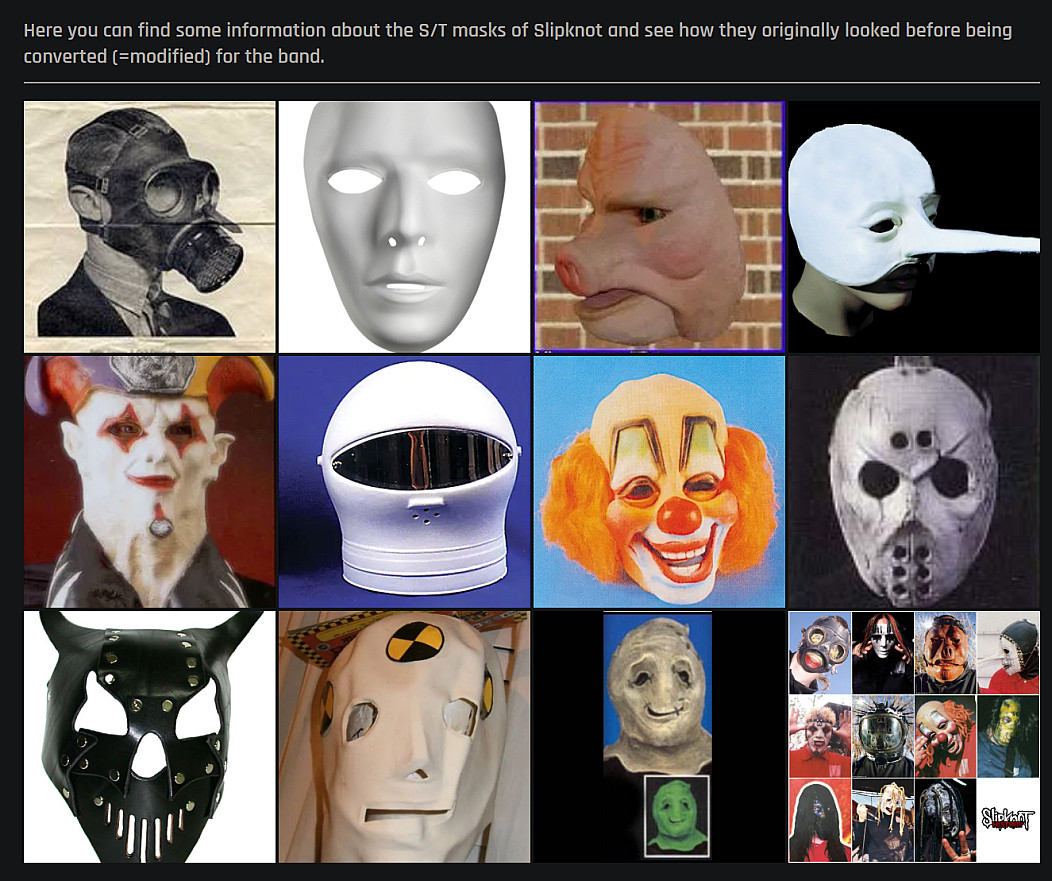Click the grey hockey mask image
The image size is (1052, 881).
coord(914,481)
